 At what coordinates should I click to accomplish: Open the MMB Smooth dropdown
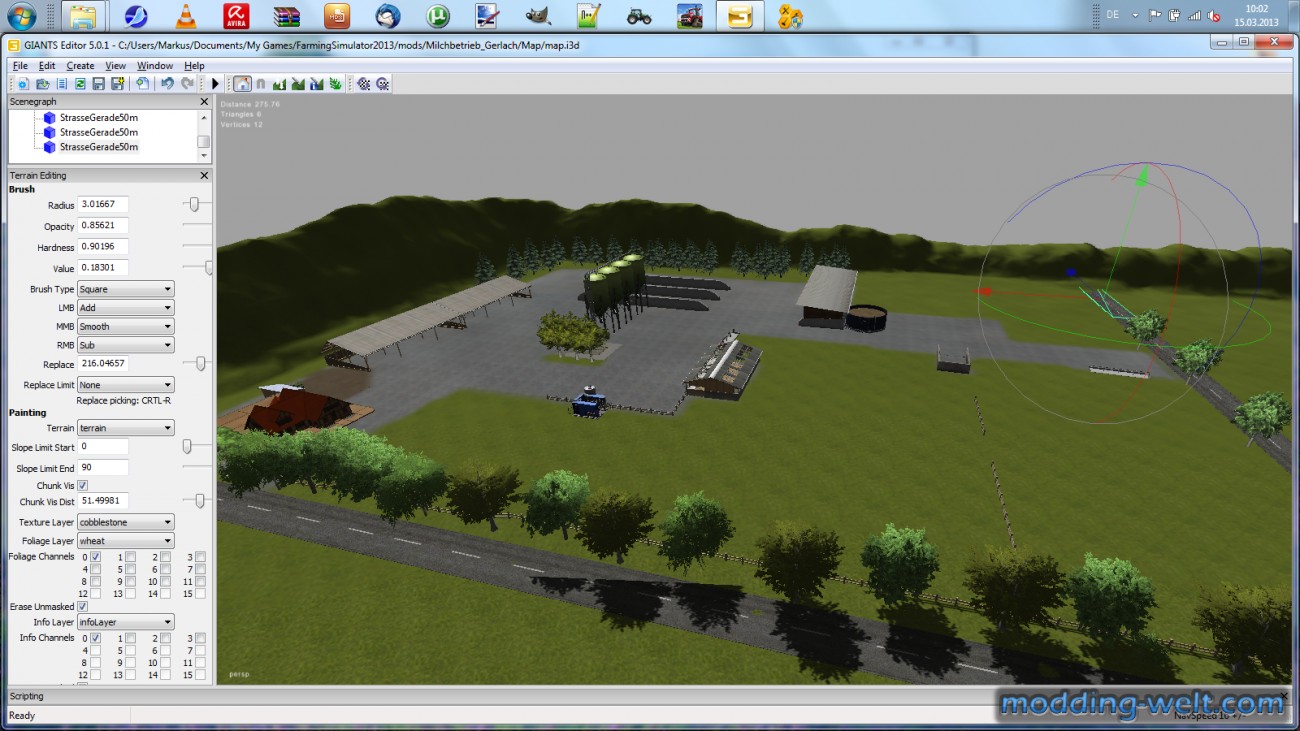(126, 326)
